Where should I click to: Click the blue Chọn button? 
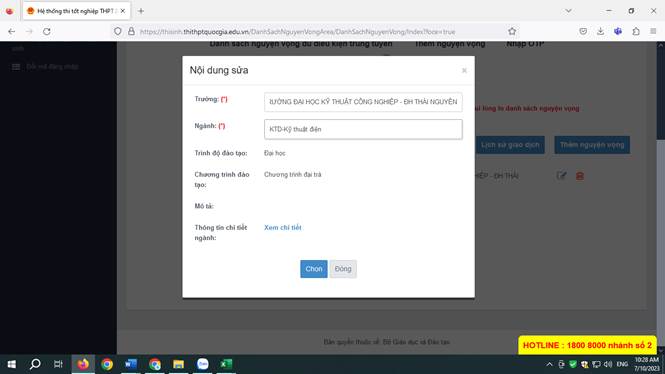(x=313, y=269)
